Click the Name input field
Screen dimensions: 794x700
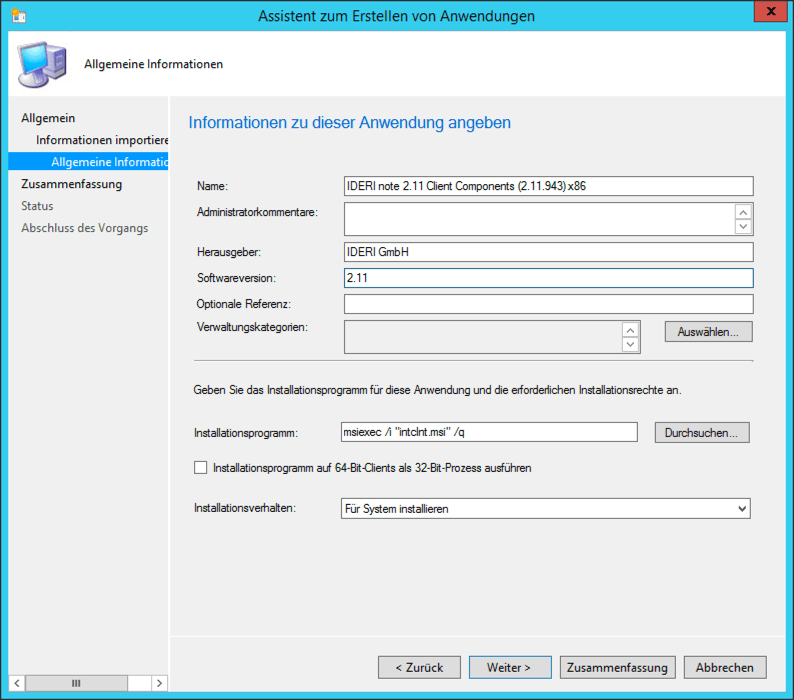coord(548,186)
